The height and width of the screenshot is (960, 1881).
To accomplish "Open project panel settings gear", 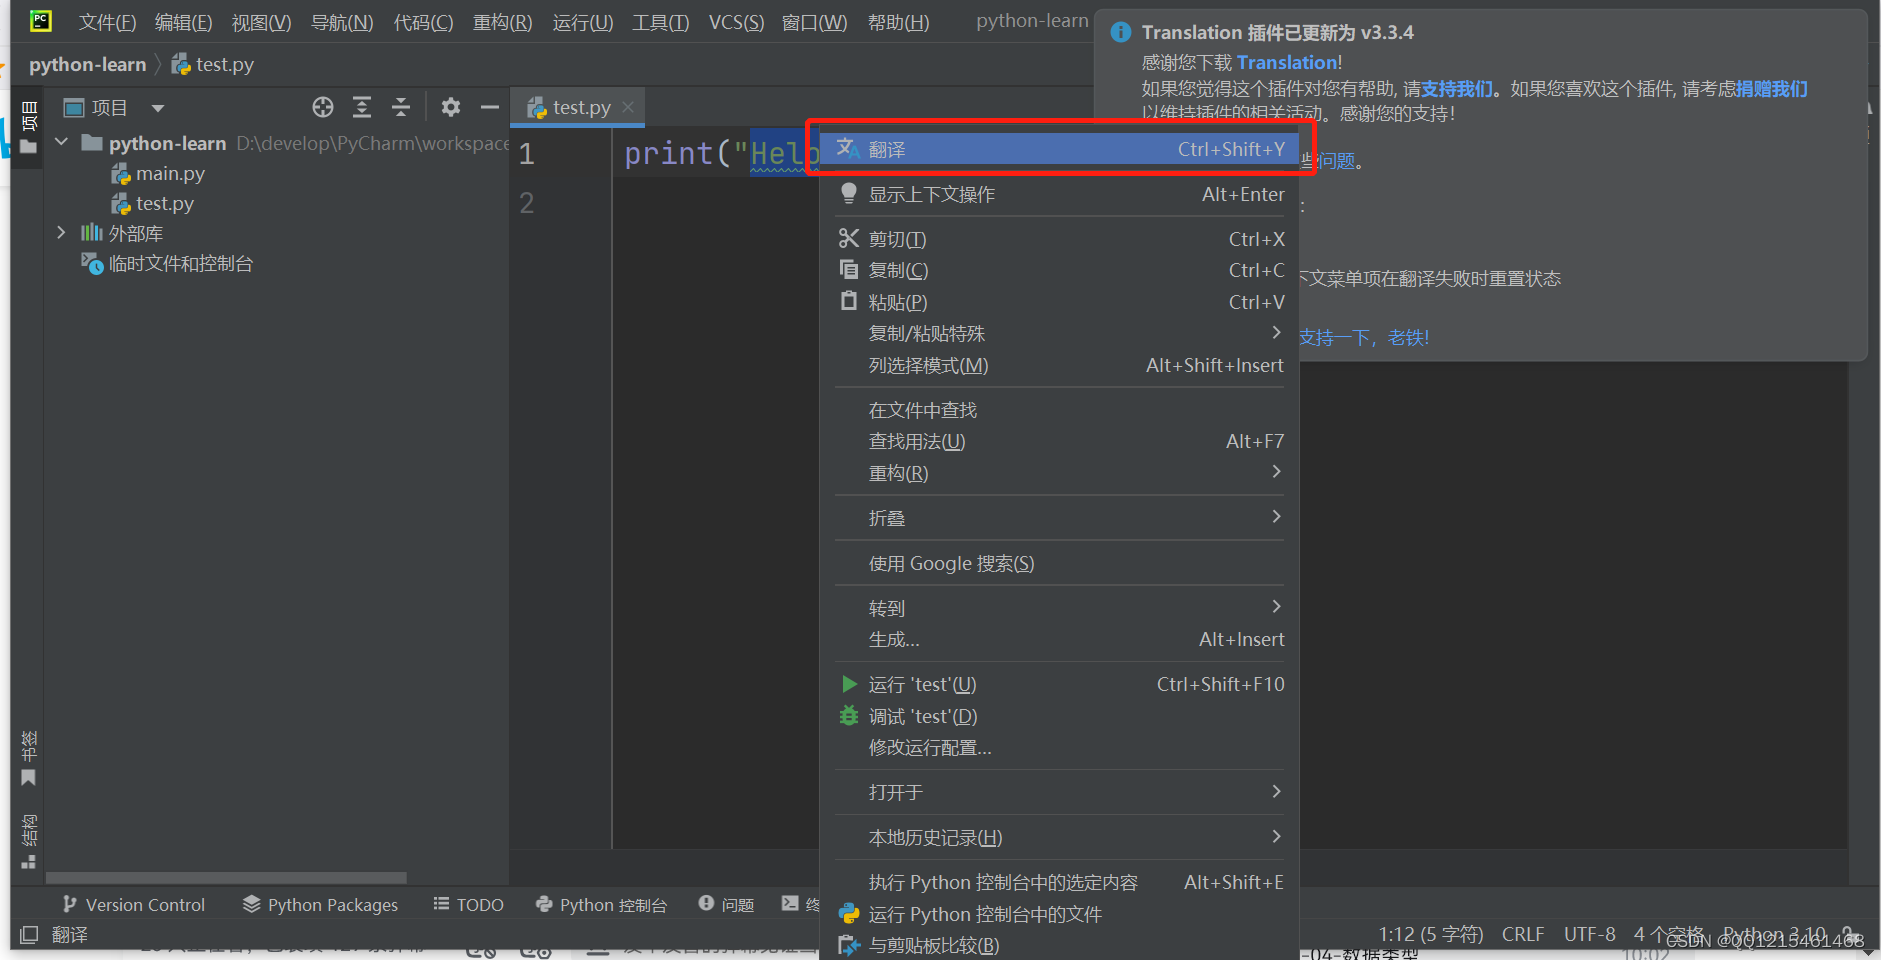I will [x=451, y=107].
